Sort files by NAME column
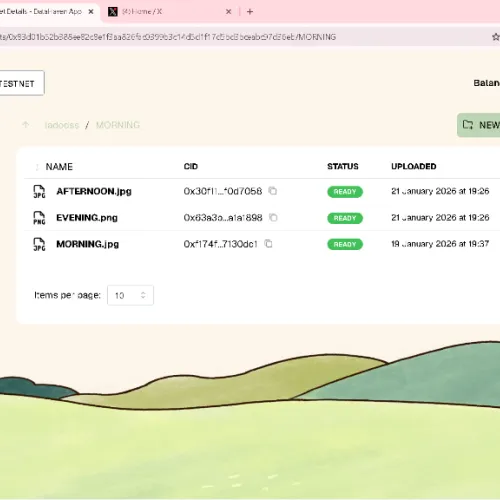 (59, 167)
